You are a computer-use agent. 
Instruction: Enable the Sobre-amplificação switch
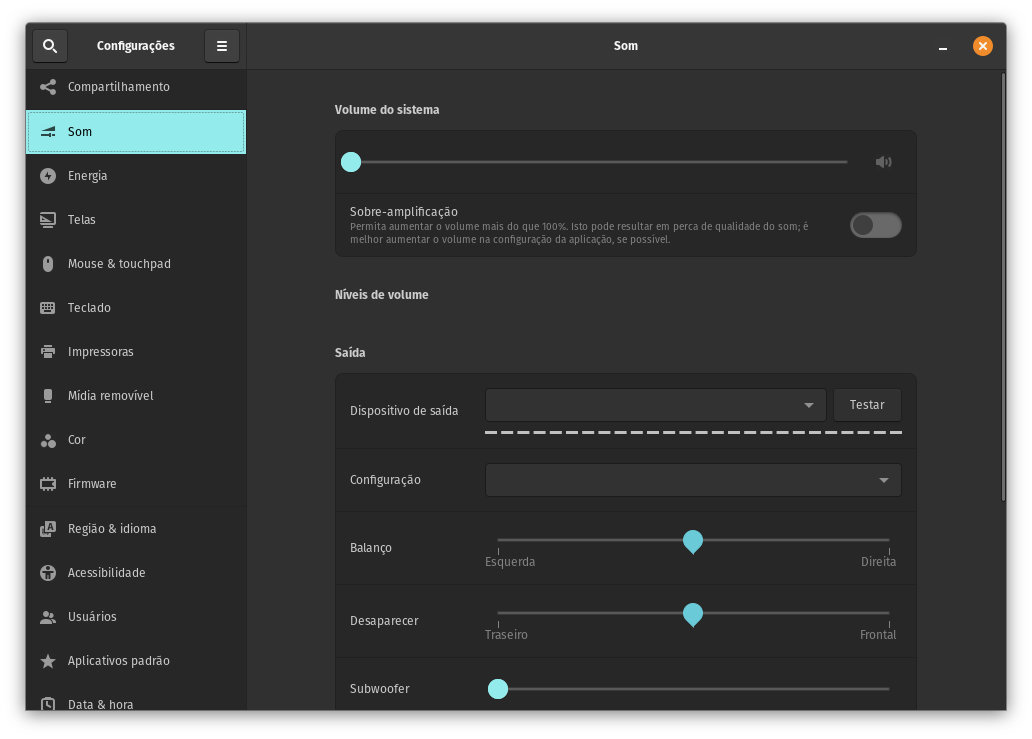pyautogui.click(x=875, y=225)
